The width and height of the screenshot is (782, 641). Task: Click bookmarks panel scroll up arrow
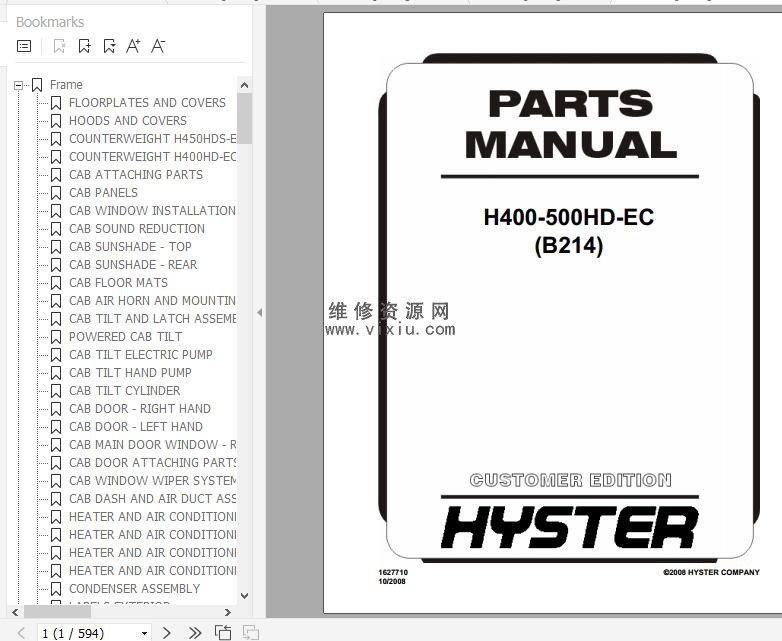(244, 85)
